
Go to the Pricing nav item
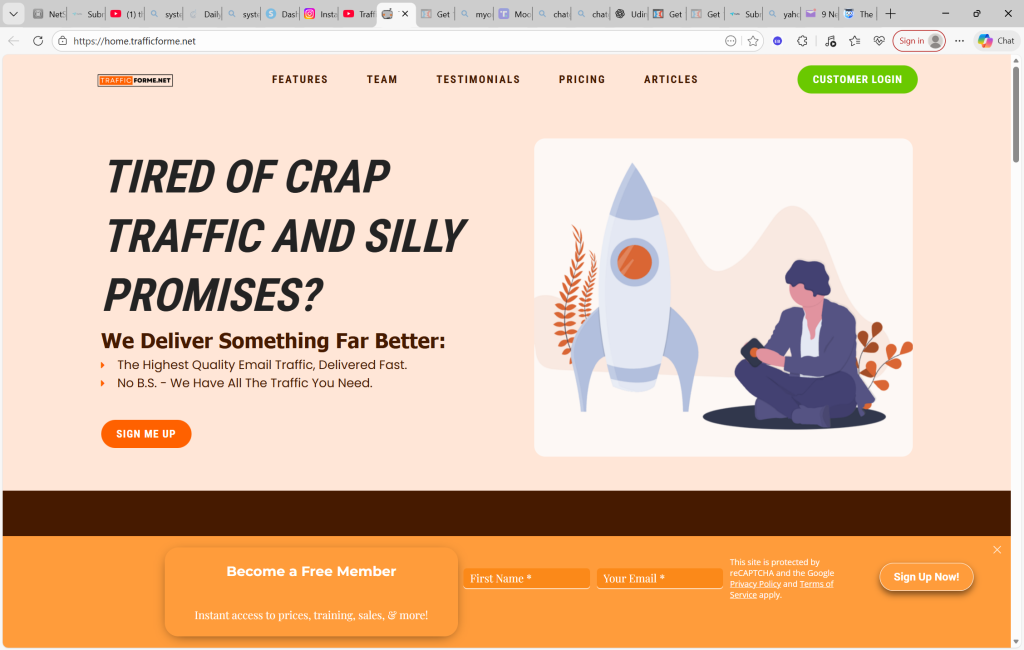coord(582,80)
